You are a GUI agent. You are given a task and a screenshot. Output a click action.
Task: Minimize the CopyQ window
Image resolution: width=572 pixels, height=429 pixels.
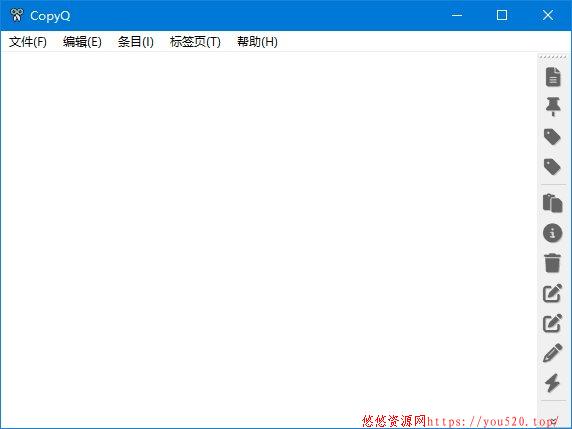point(457,15)
